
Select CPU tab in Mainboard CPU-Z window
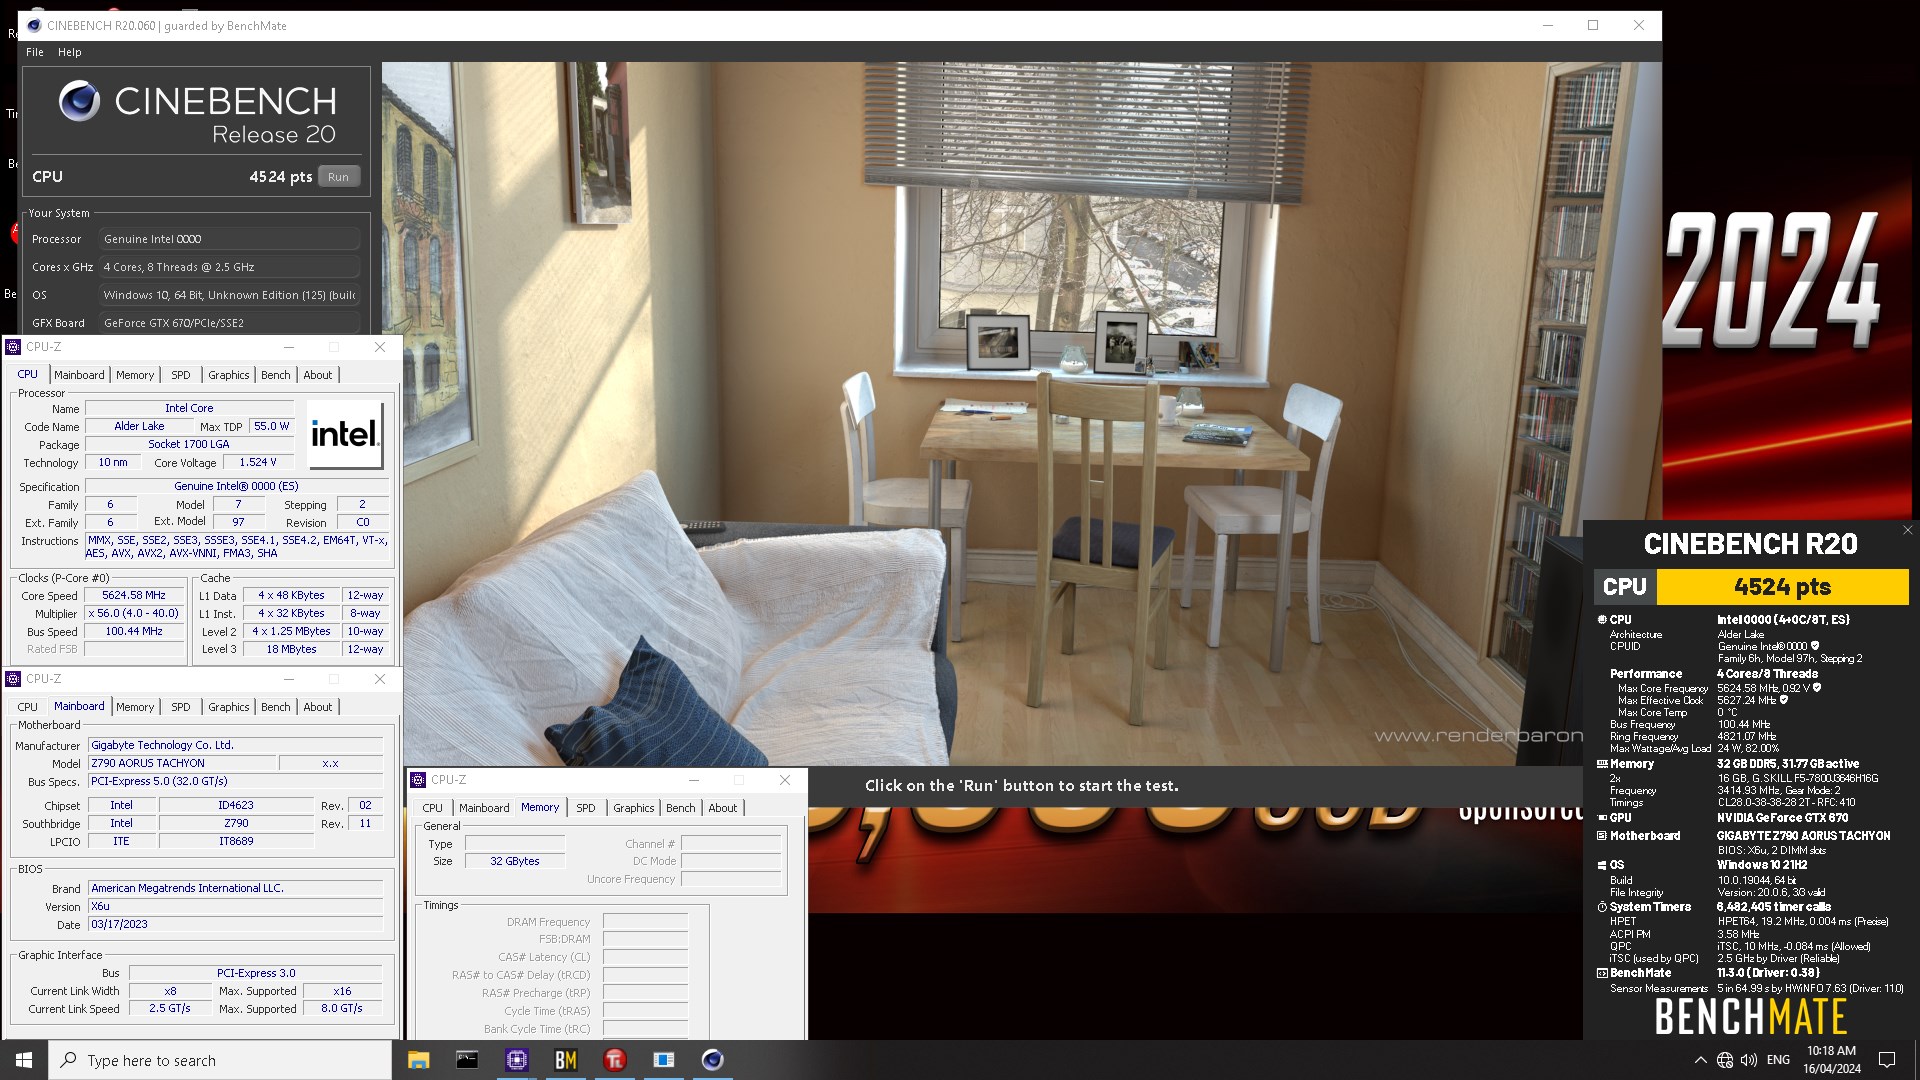coord(28,707)
